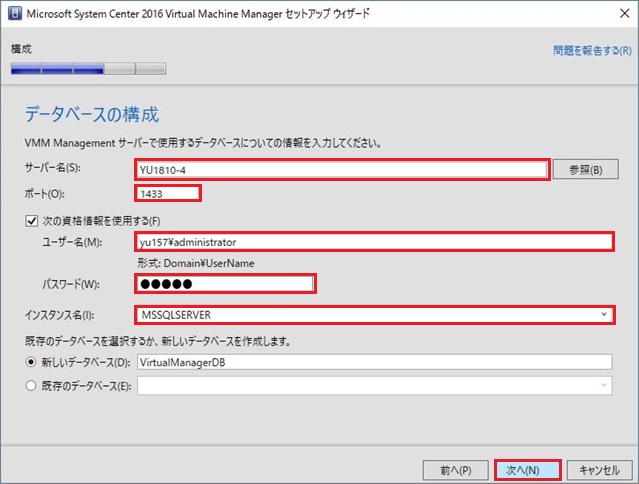Viewport: 639px width, 484px height.
Task: Proceed with the 次へ(N) button
Action: (527, 469)
